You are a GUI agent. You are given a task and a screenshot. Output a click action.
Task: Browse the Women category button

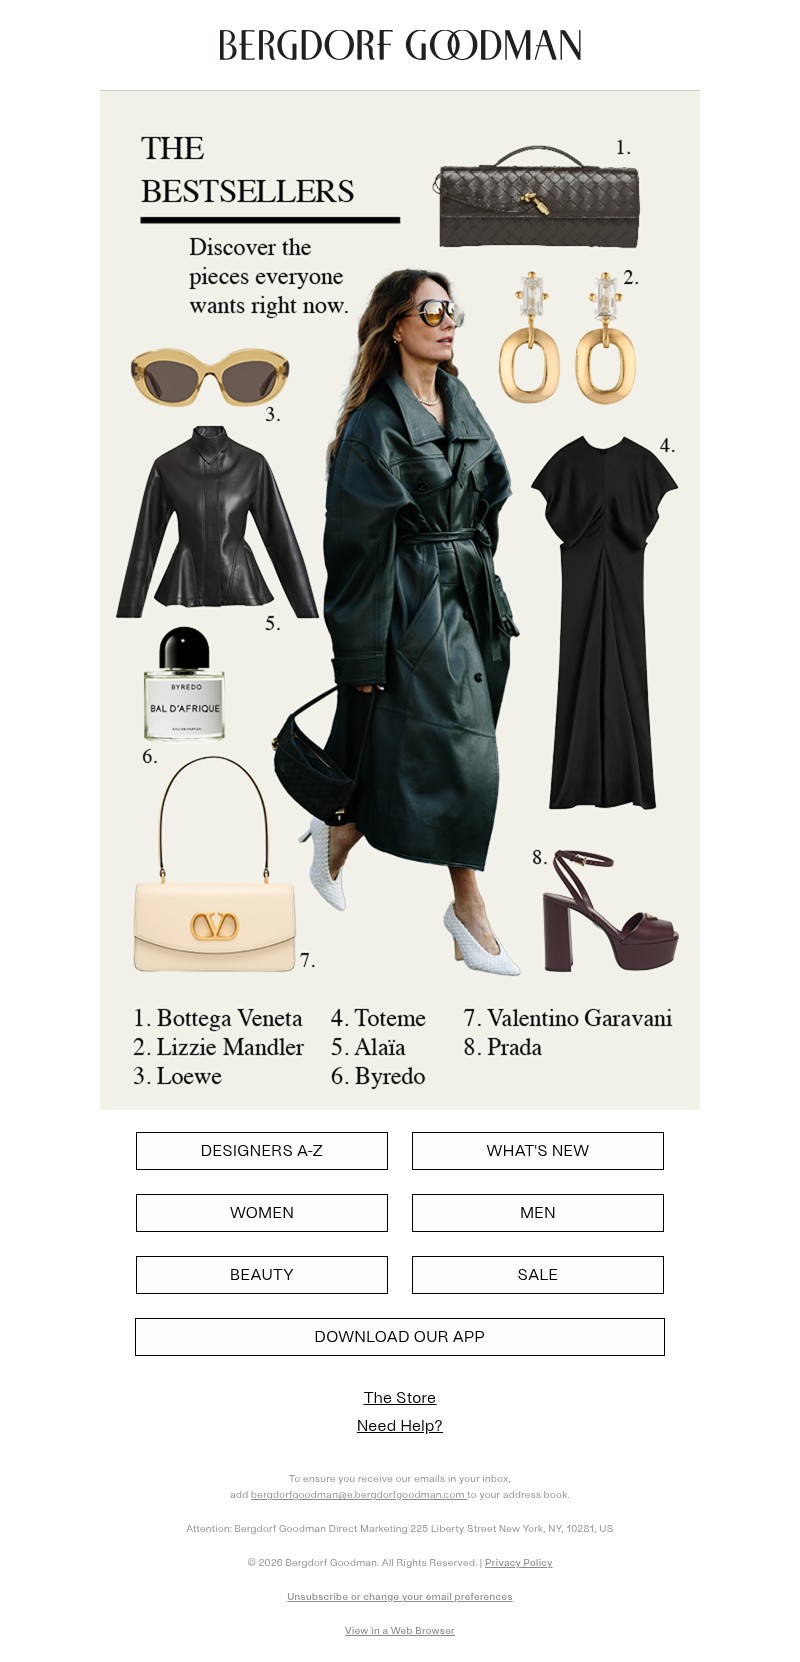click(x=262, y=1213)
